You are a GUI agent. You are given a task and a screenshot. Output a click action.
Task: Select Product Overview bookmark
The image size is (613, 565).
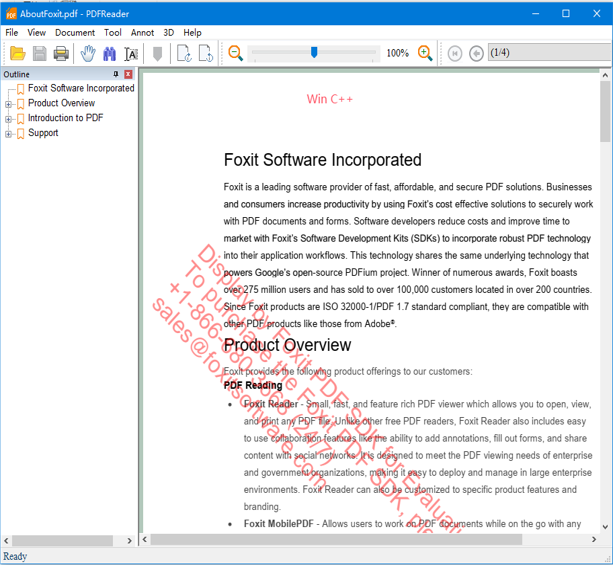tap(61, 103)
